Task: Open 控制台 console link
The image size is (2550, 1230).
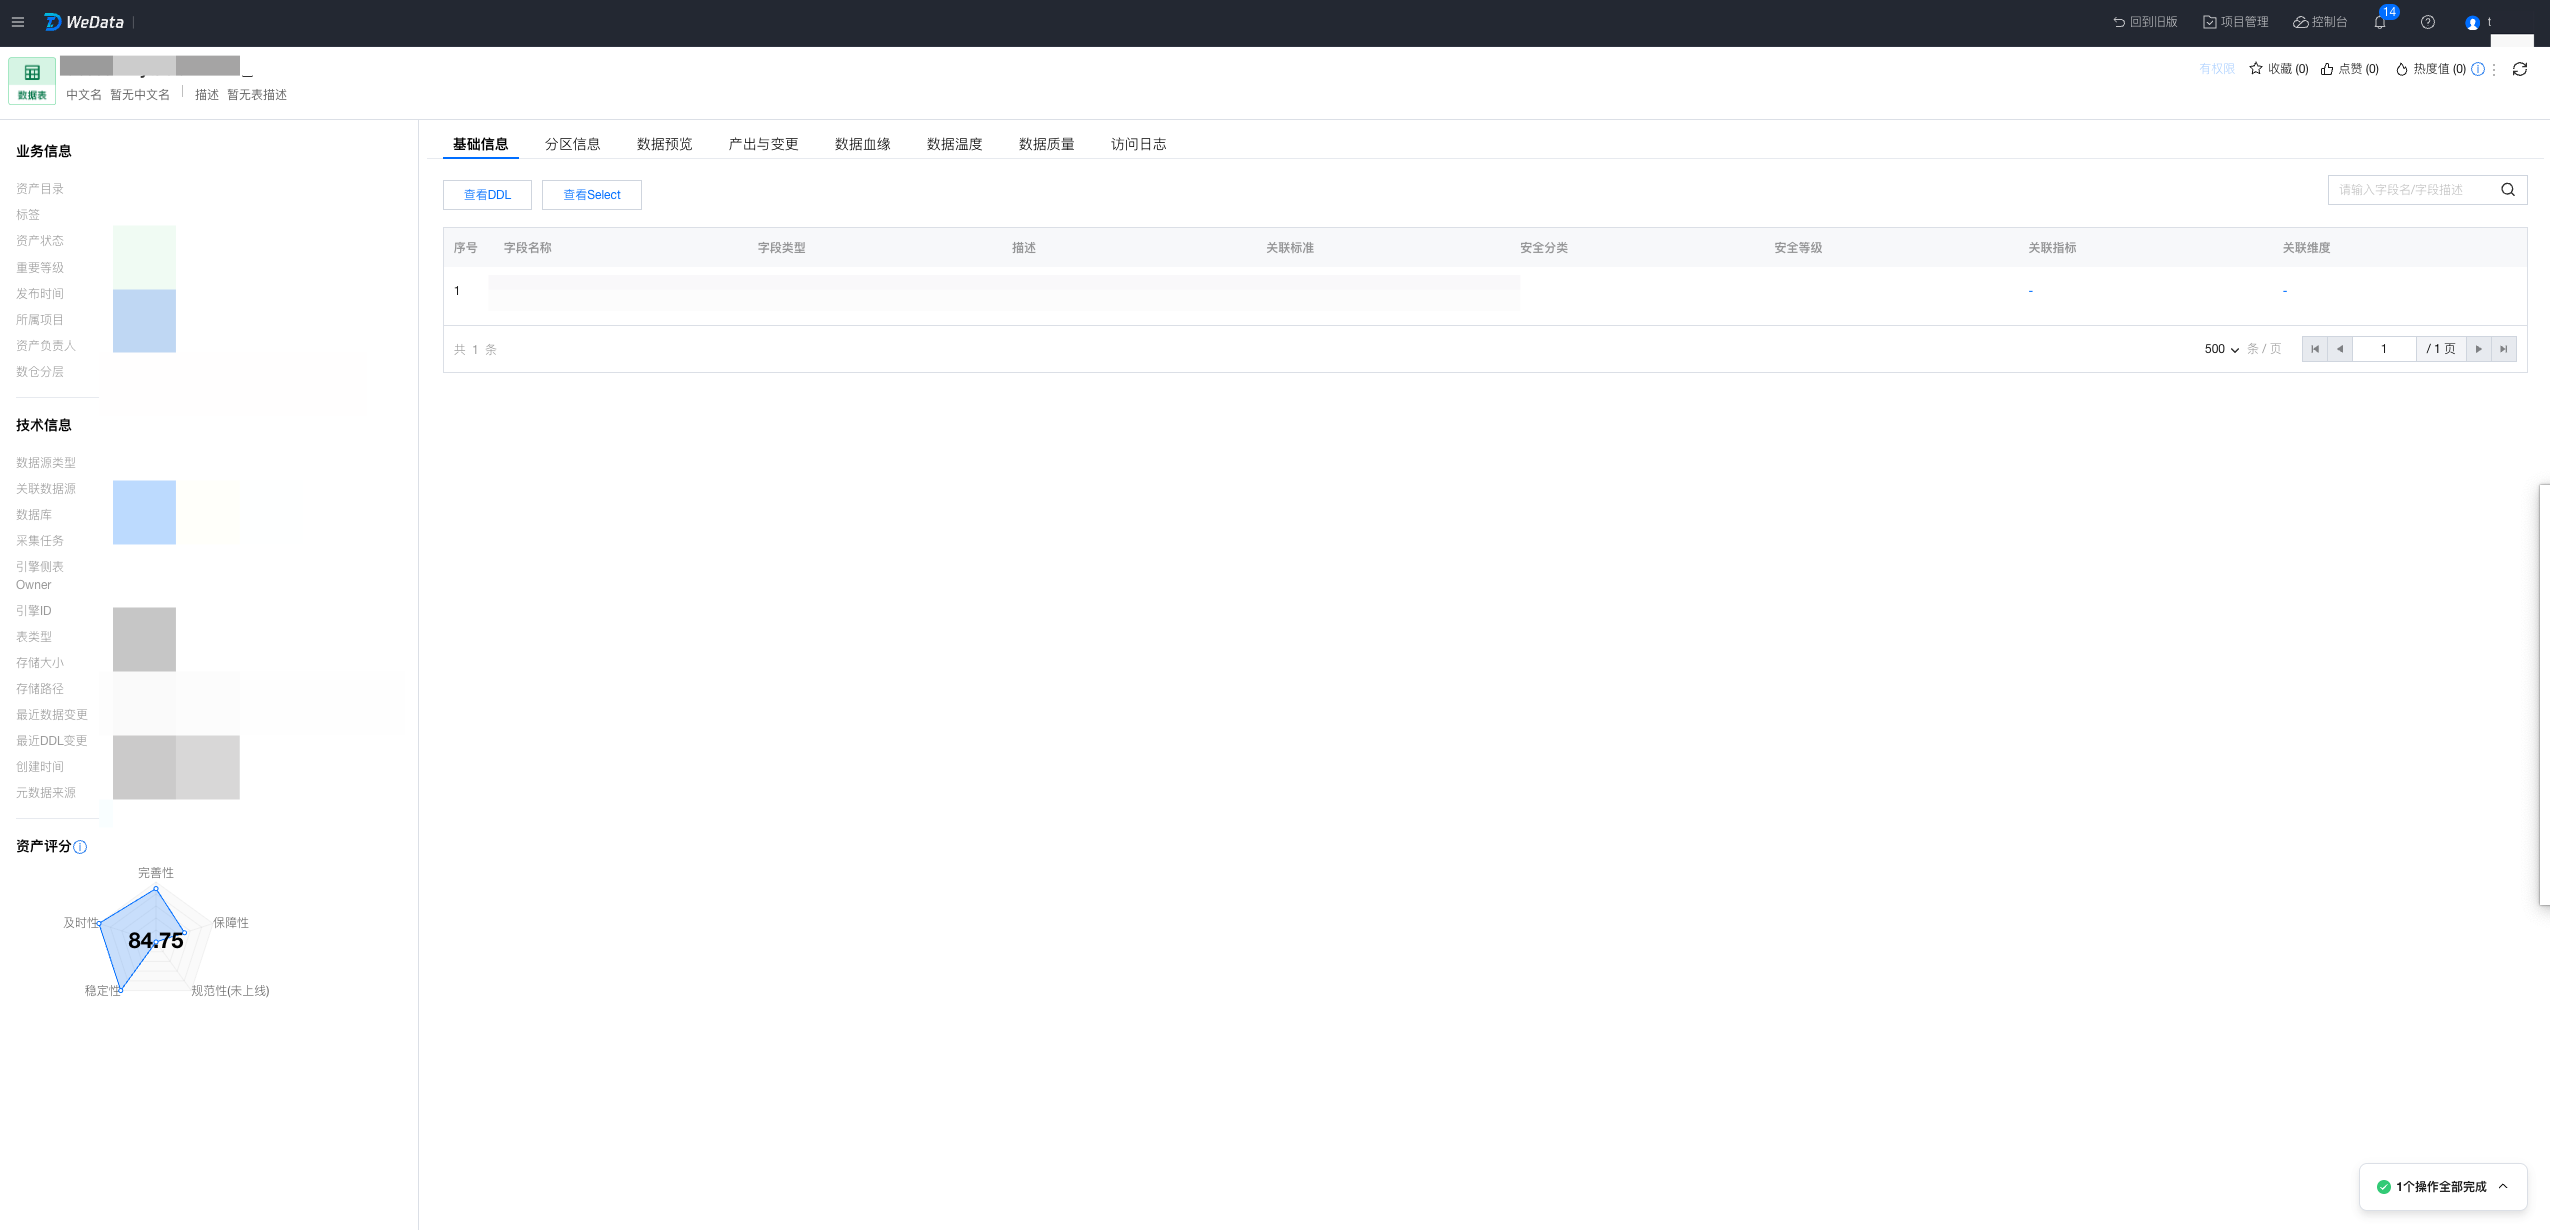Action: [2320, 22]
